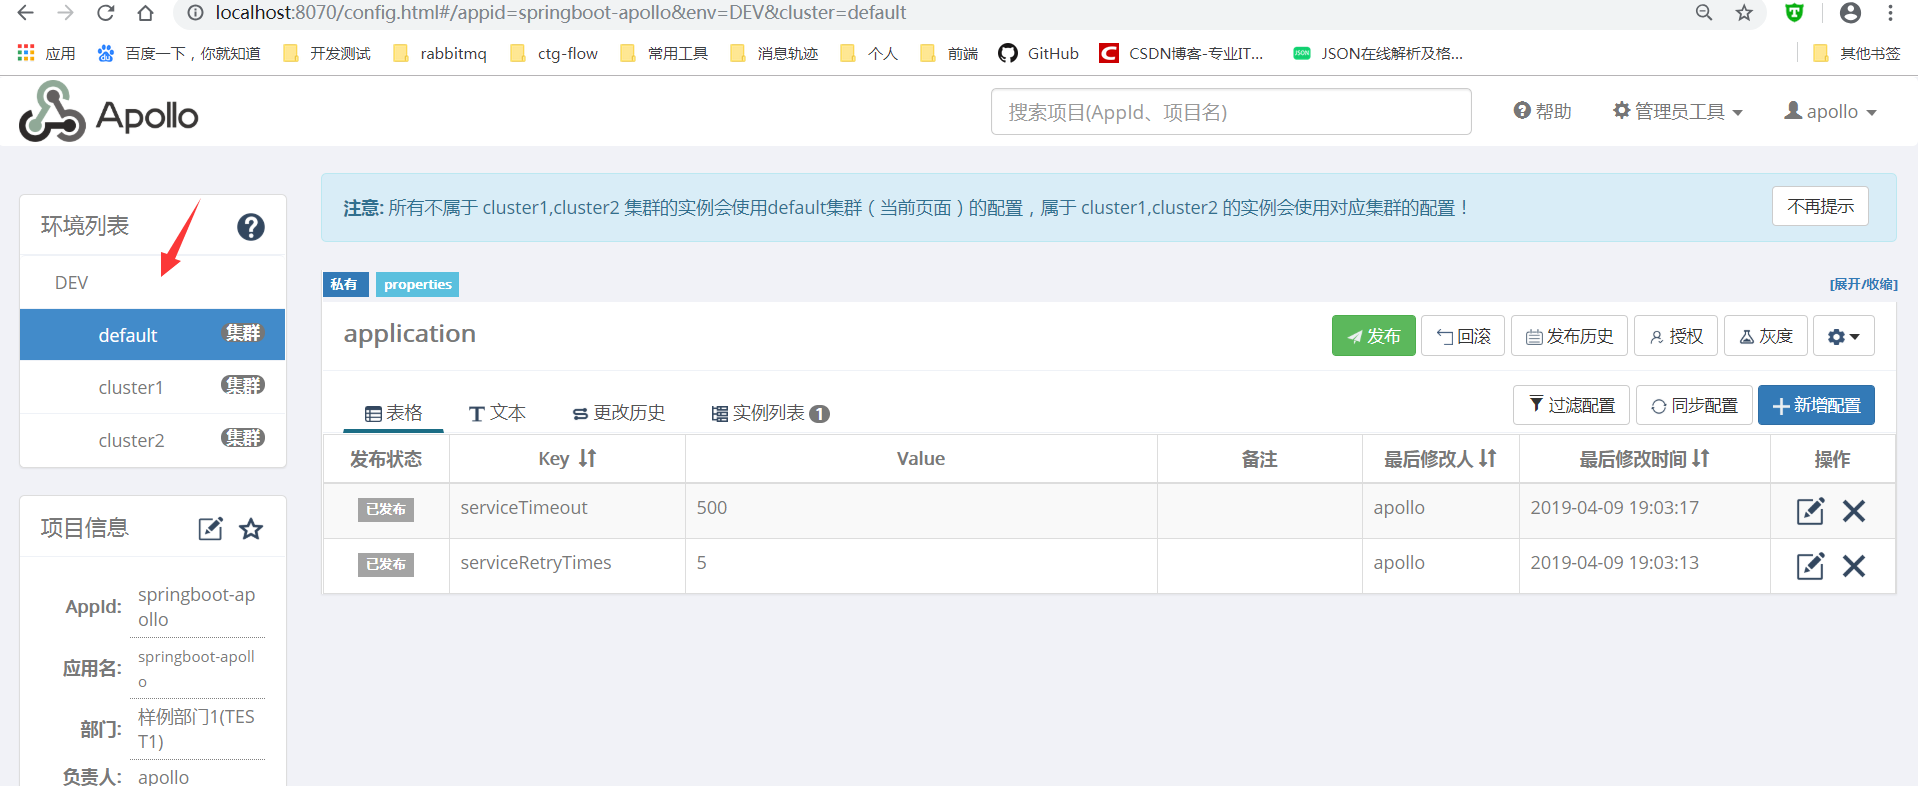Viewport: 1918px width, 786px height.
Task: Click the 授权 button
Action: tap(1676, 336)
